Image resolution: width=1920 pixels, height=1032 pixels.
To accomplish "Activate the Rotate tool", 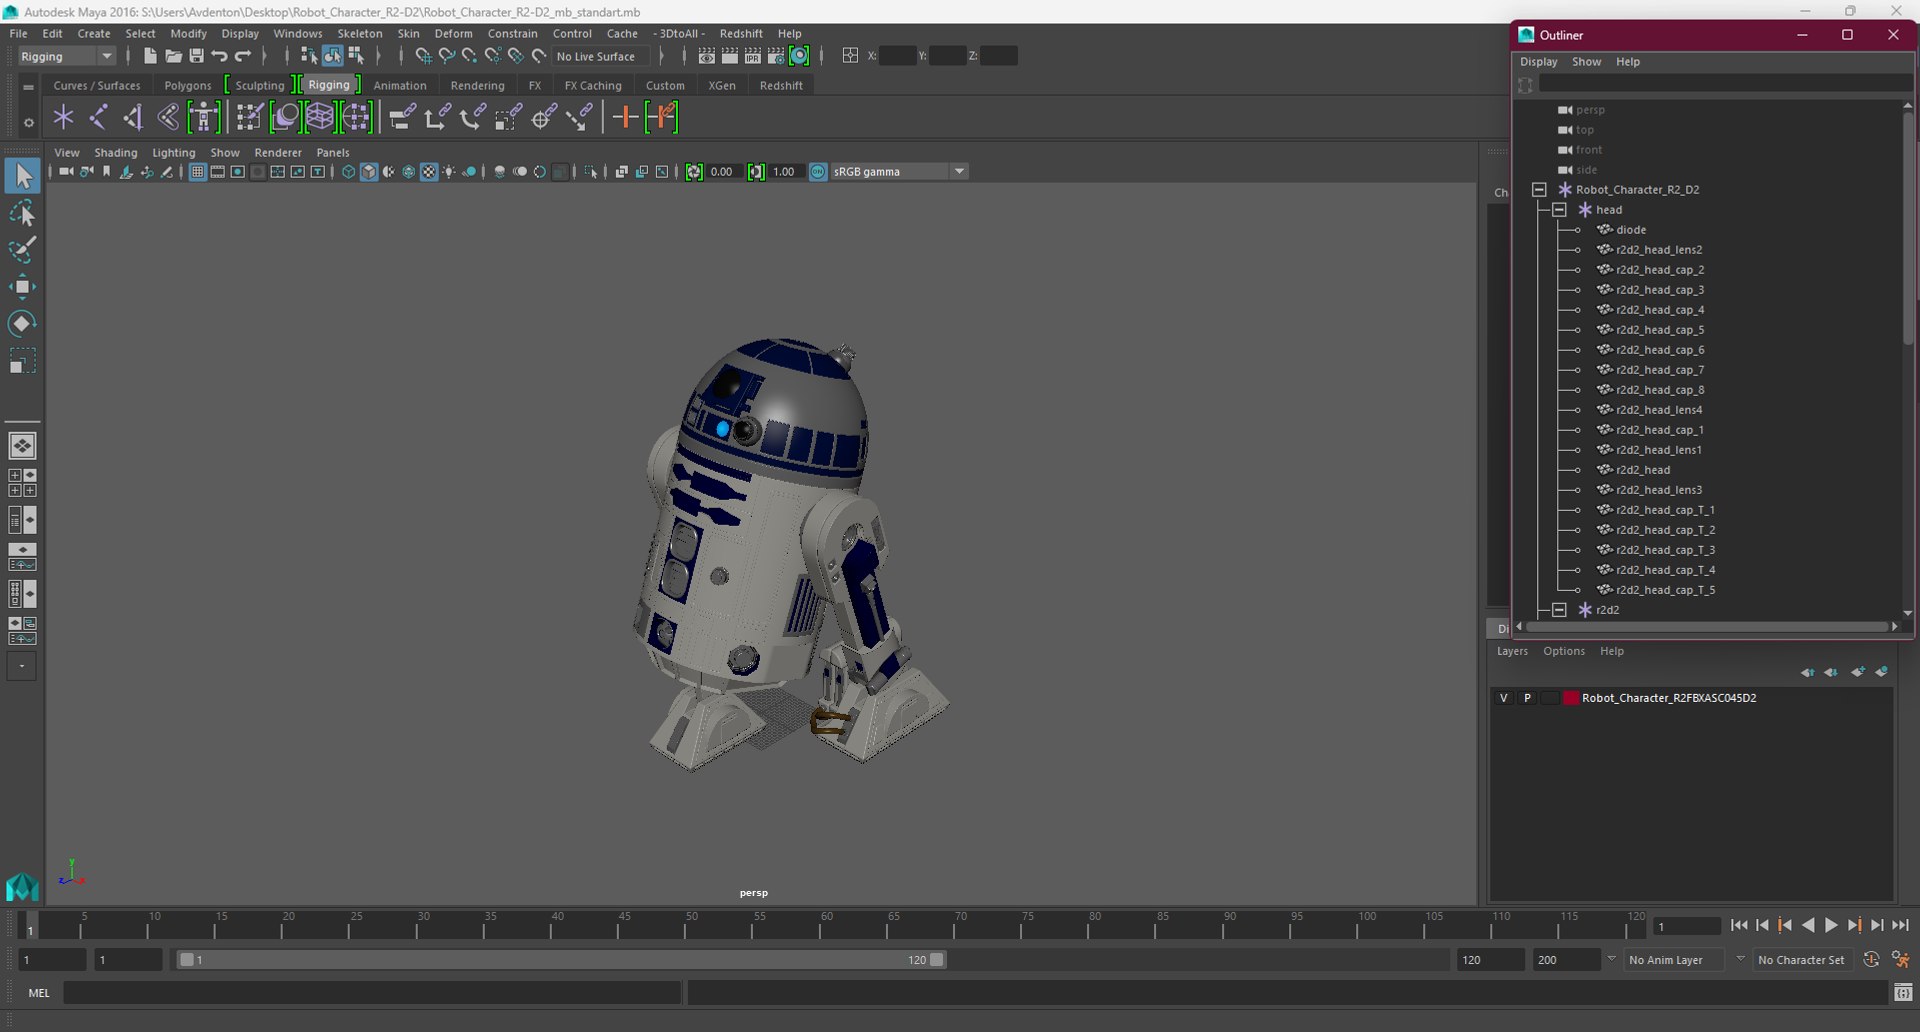I will (22, 323).
